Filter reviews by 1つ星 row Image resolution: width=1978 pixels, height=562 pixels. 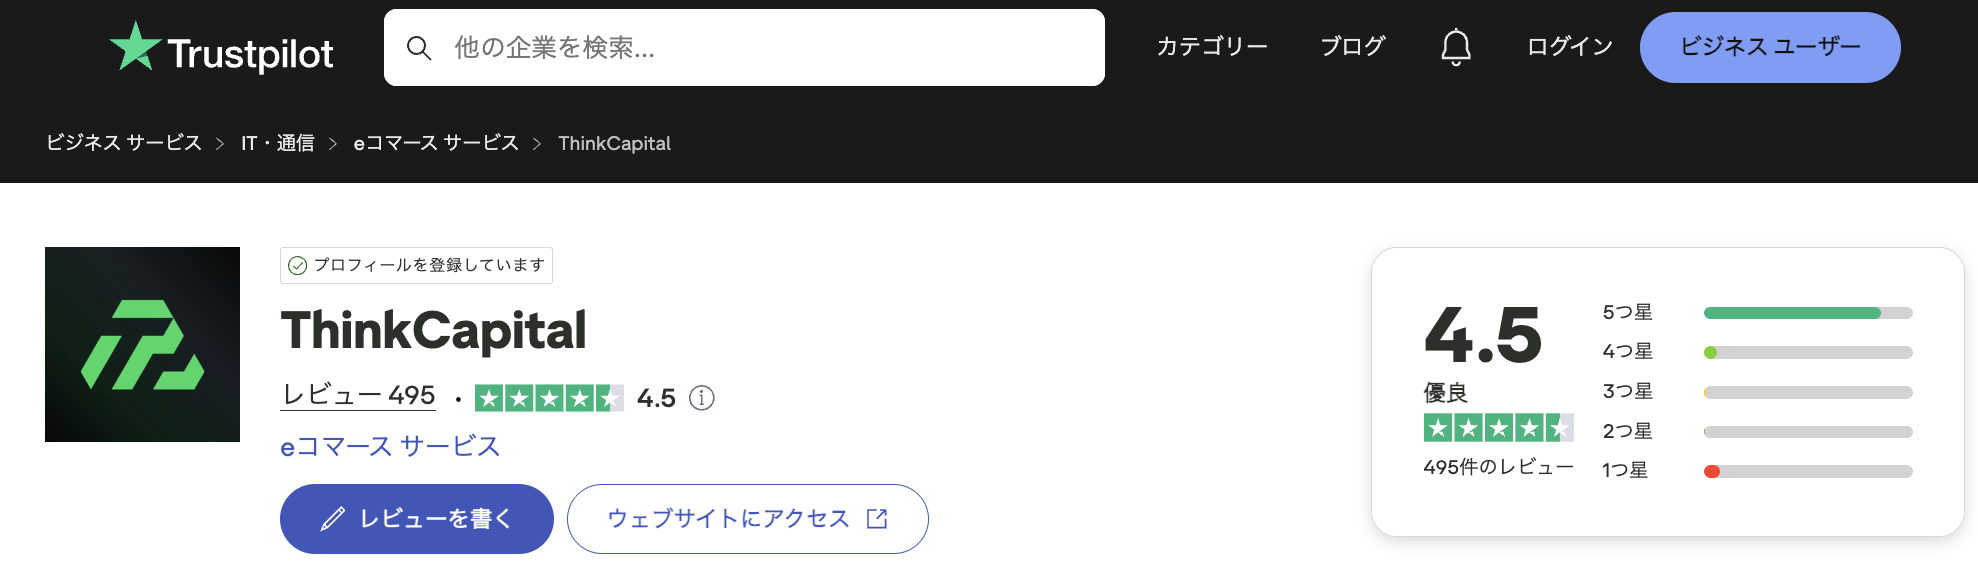(x=1757, y=471)
